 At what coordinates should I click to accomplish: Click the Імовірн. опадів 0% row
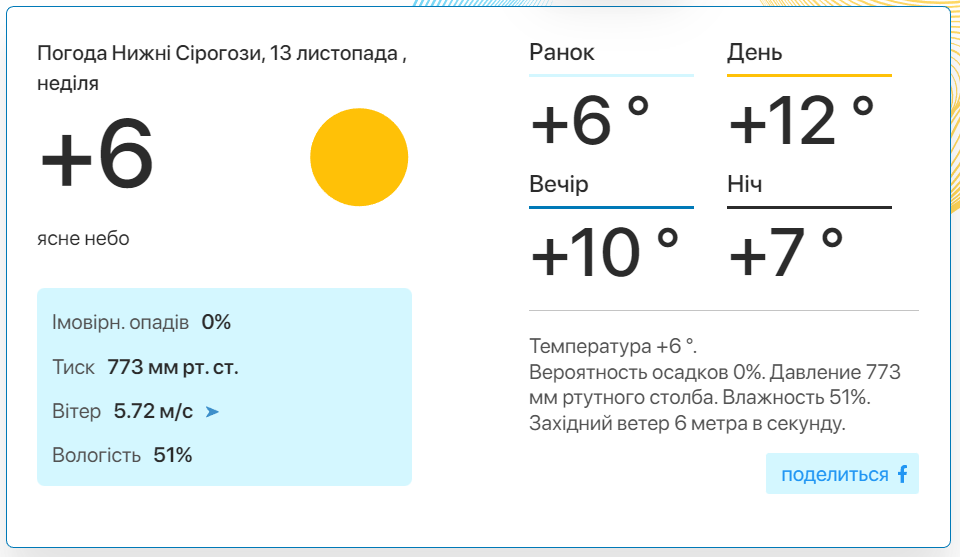[141, 322]
